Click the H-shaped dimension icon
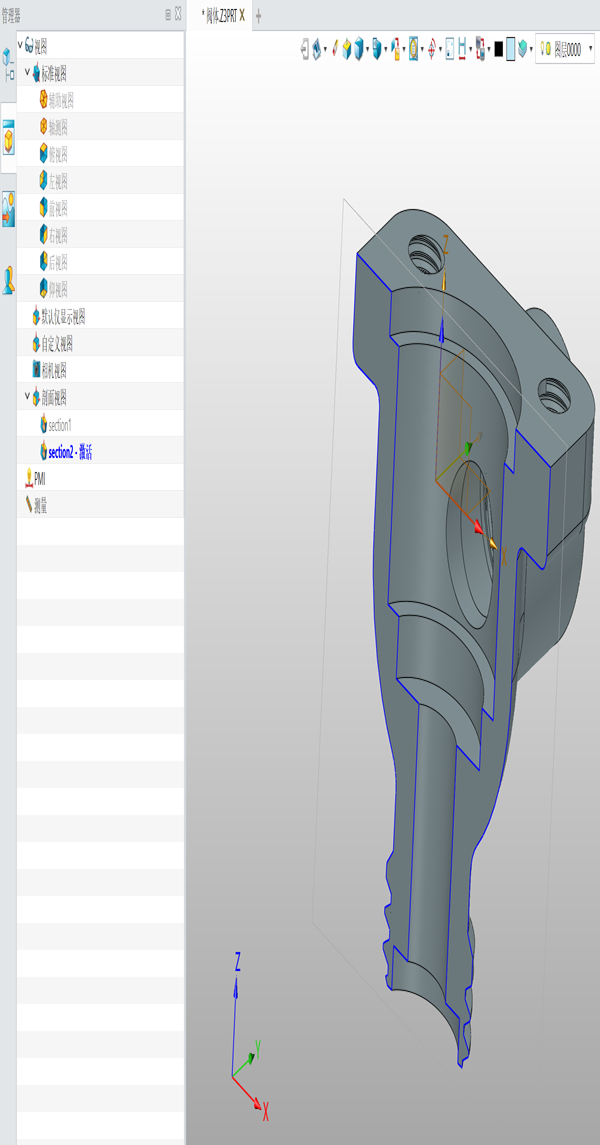The image size is (600, 1145). click(463, 49)
